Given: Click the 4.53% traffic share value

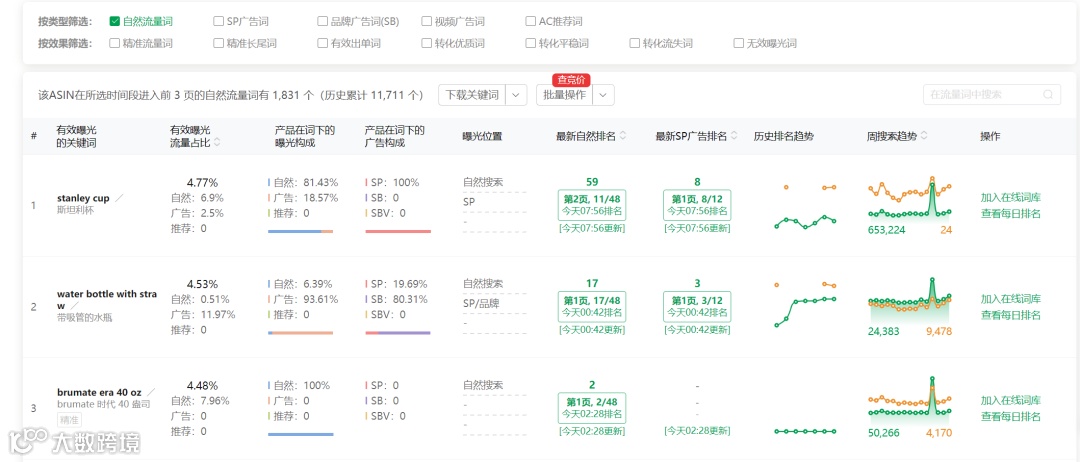Looking at the screenshot, I should [x=202, y=284].
